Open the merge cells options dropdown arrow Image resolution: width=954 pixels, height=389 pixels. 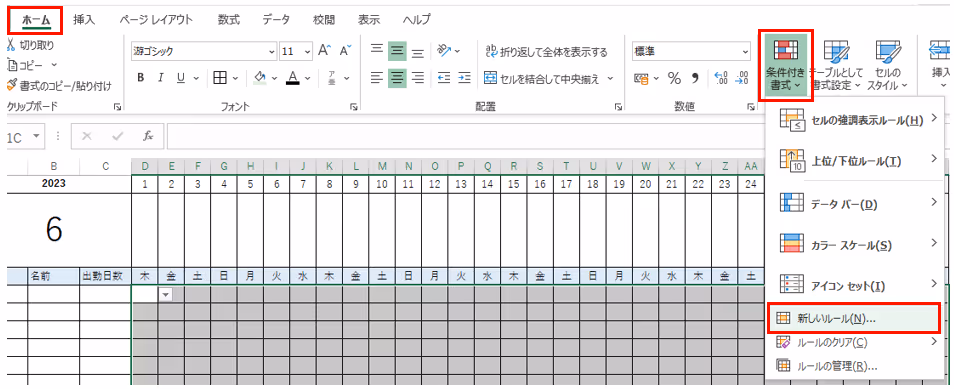click(610, 78)
